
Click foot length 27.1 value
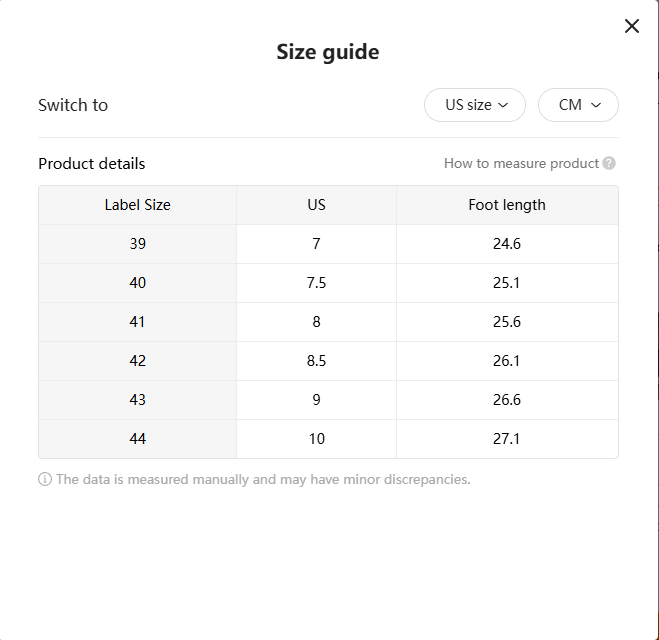pyautogui.click(x=507, y=439)
